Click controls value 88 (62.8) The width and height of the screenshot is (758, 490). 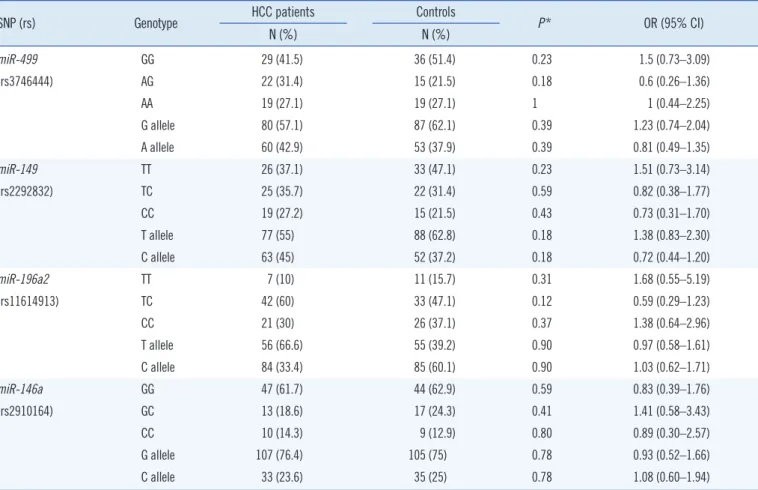435,235
